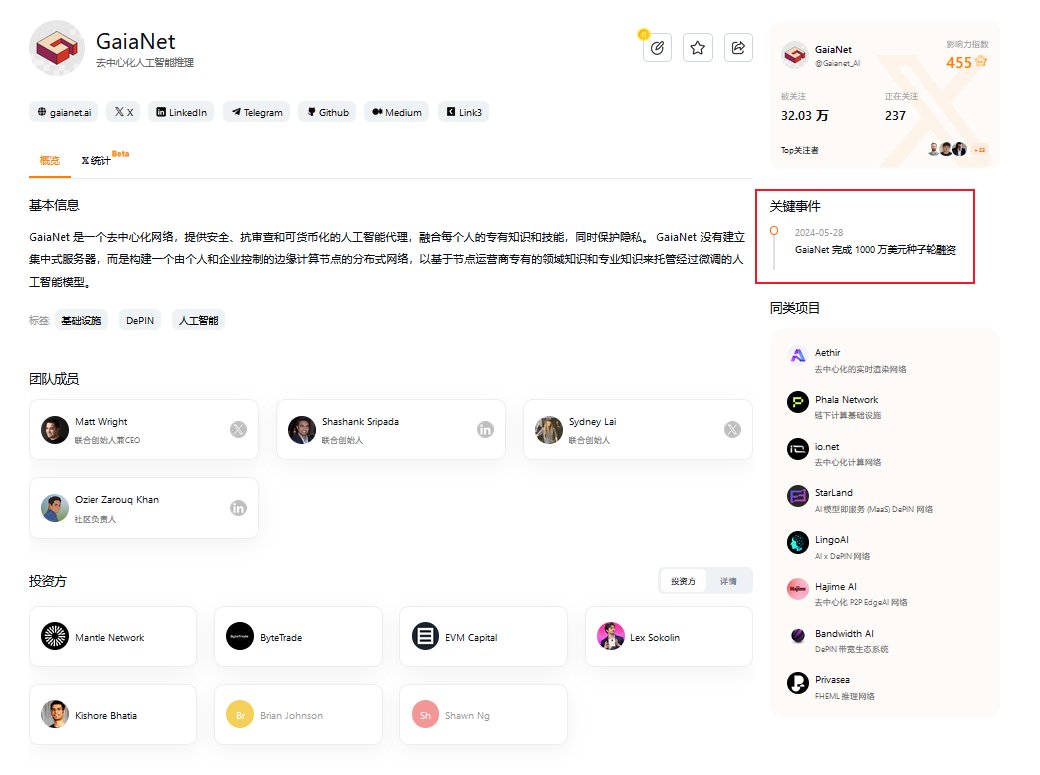Open the ByteTrade investor card
Viewport: 1040px width, 775px height.
[298, 637]
